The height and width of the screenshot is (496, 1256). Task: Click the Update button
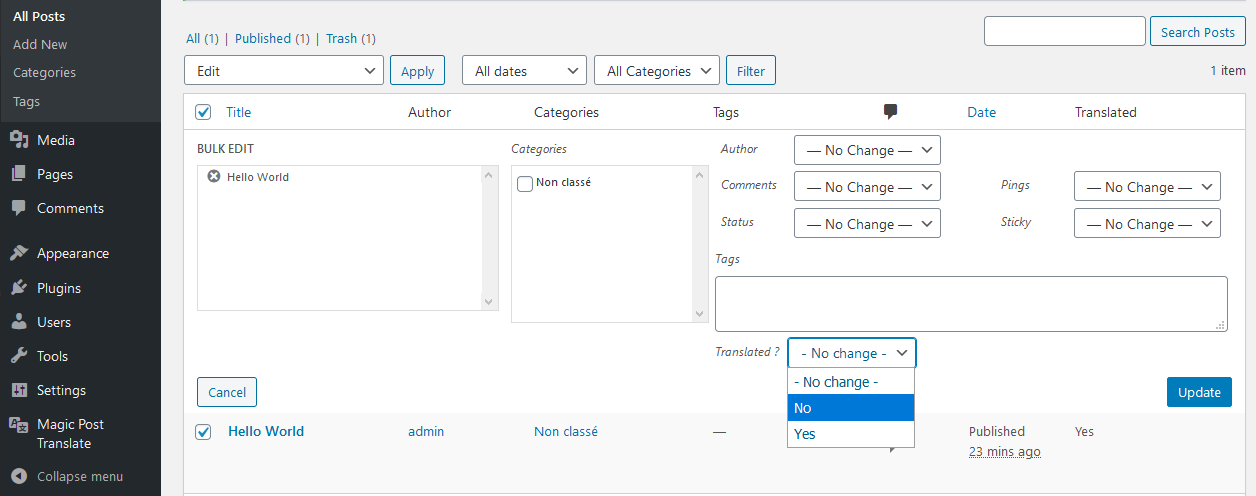click(x=1199, y=392)
